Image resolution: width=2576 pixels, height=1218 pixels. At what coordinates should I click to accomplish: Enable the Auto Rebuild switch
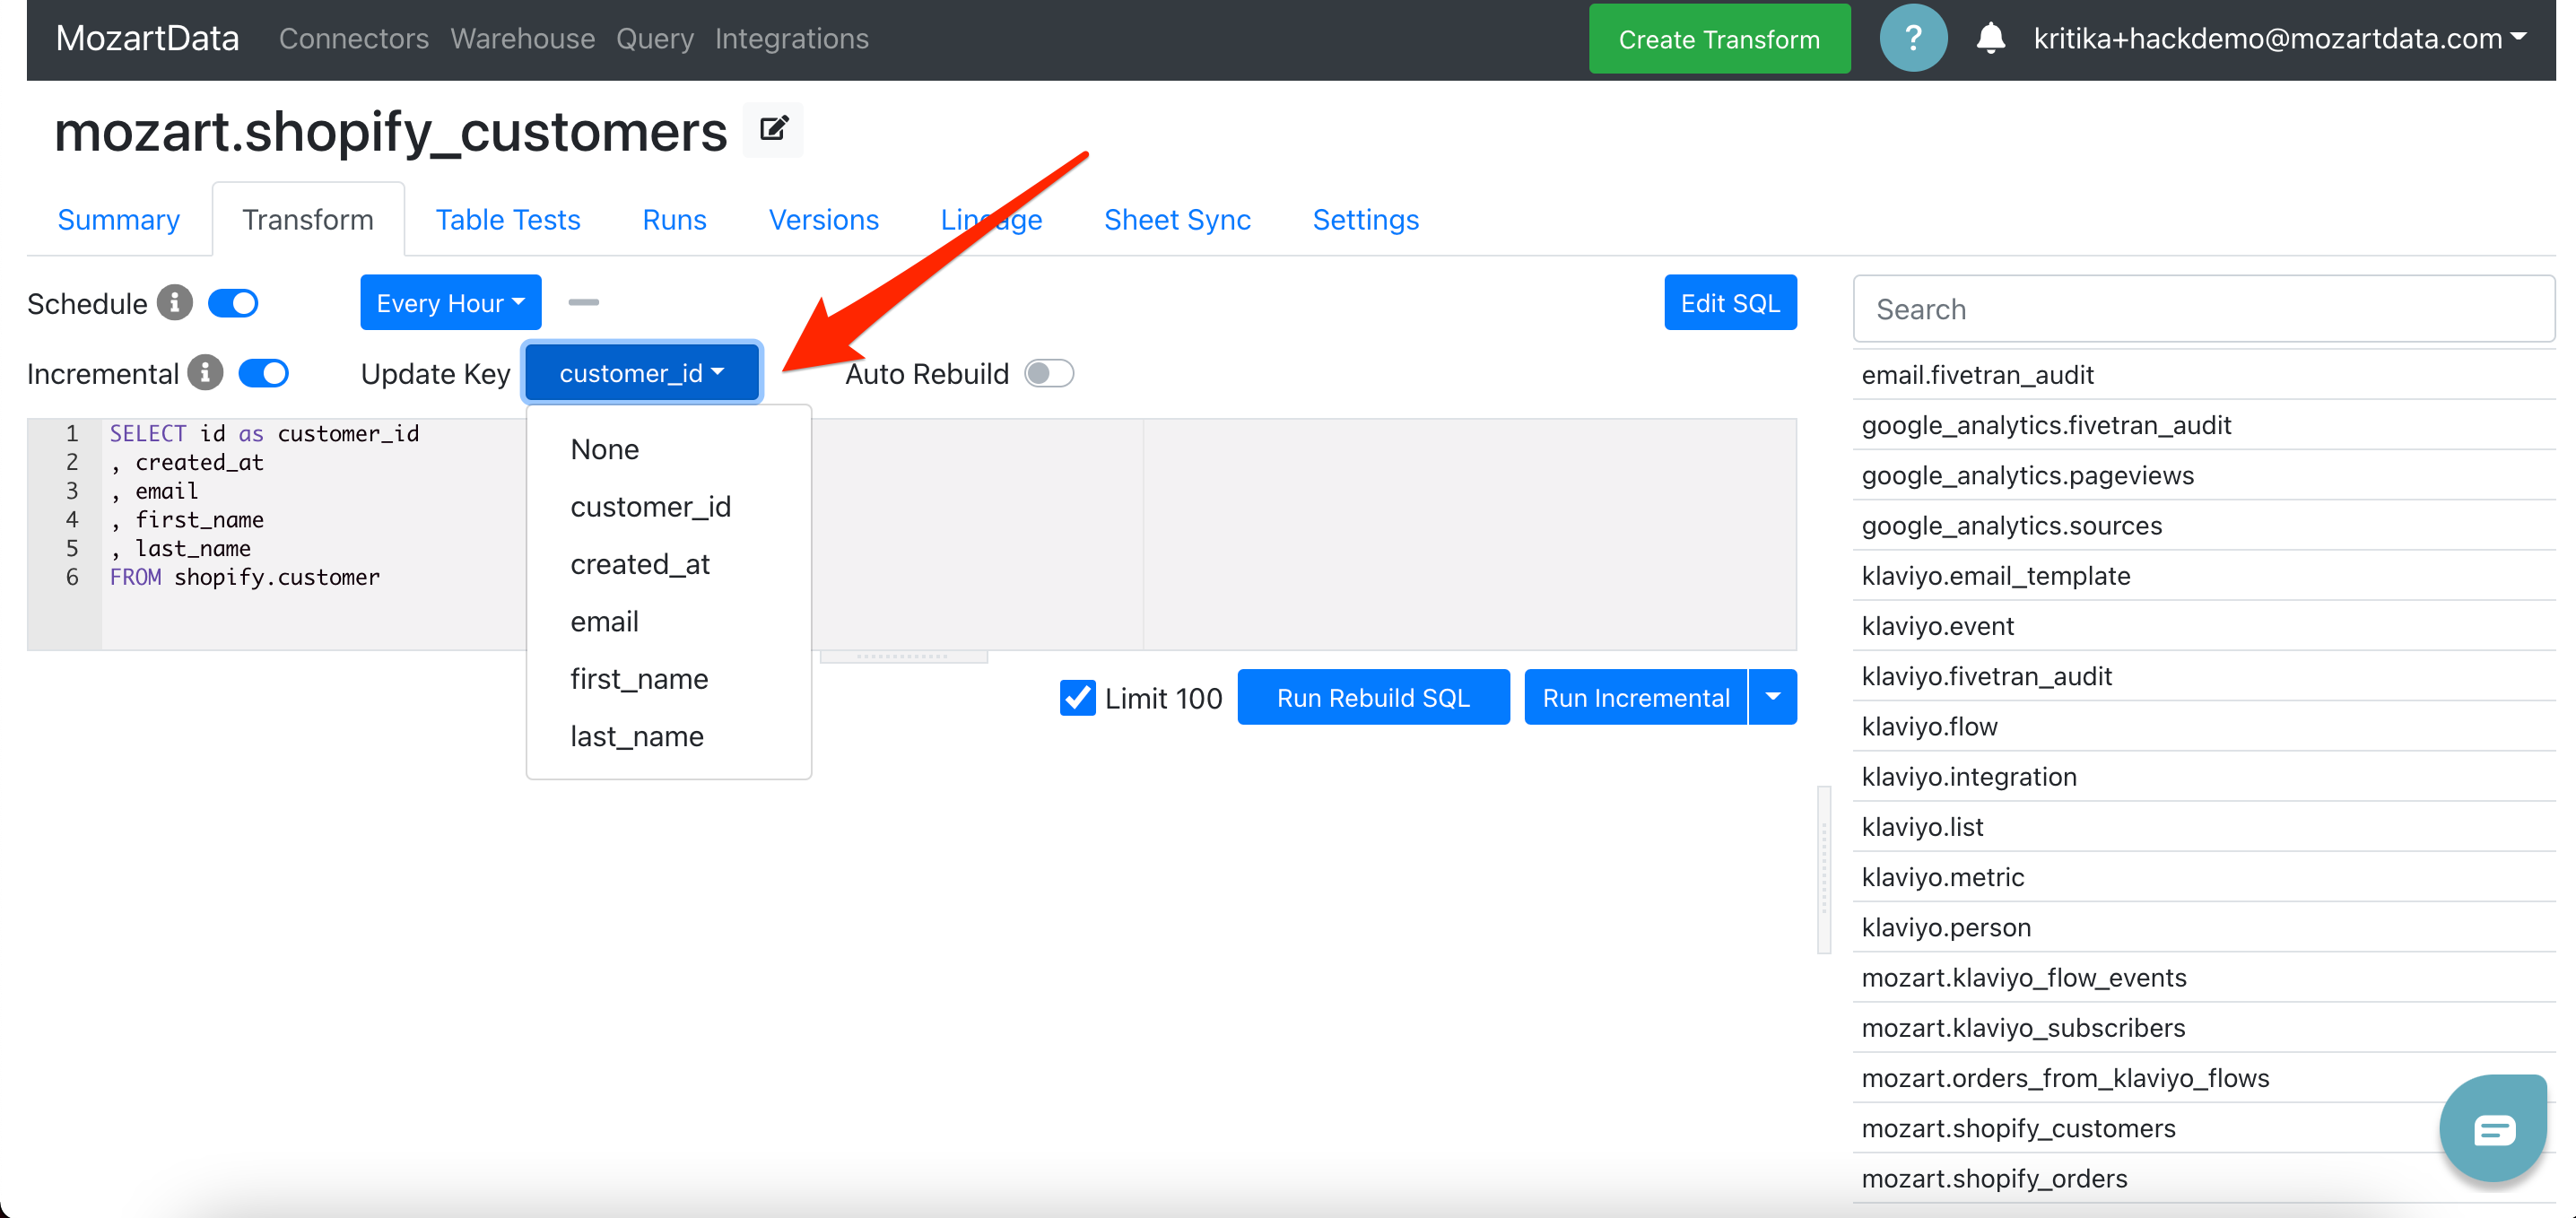1049,373
